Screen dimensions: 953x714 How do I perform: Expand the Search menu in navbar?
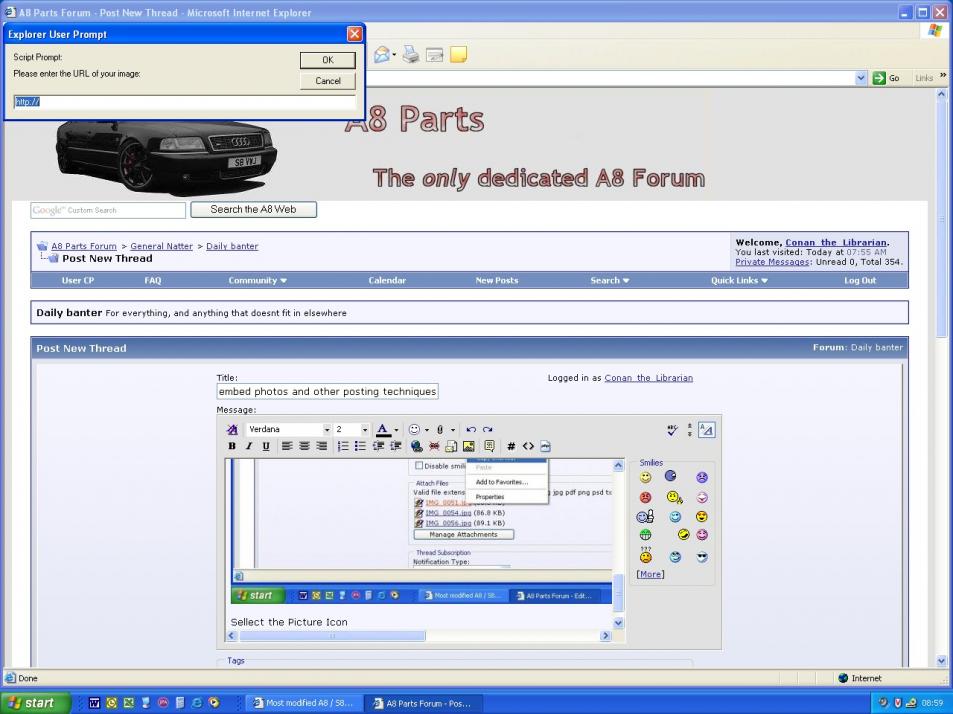coord(610,280)
